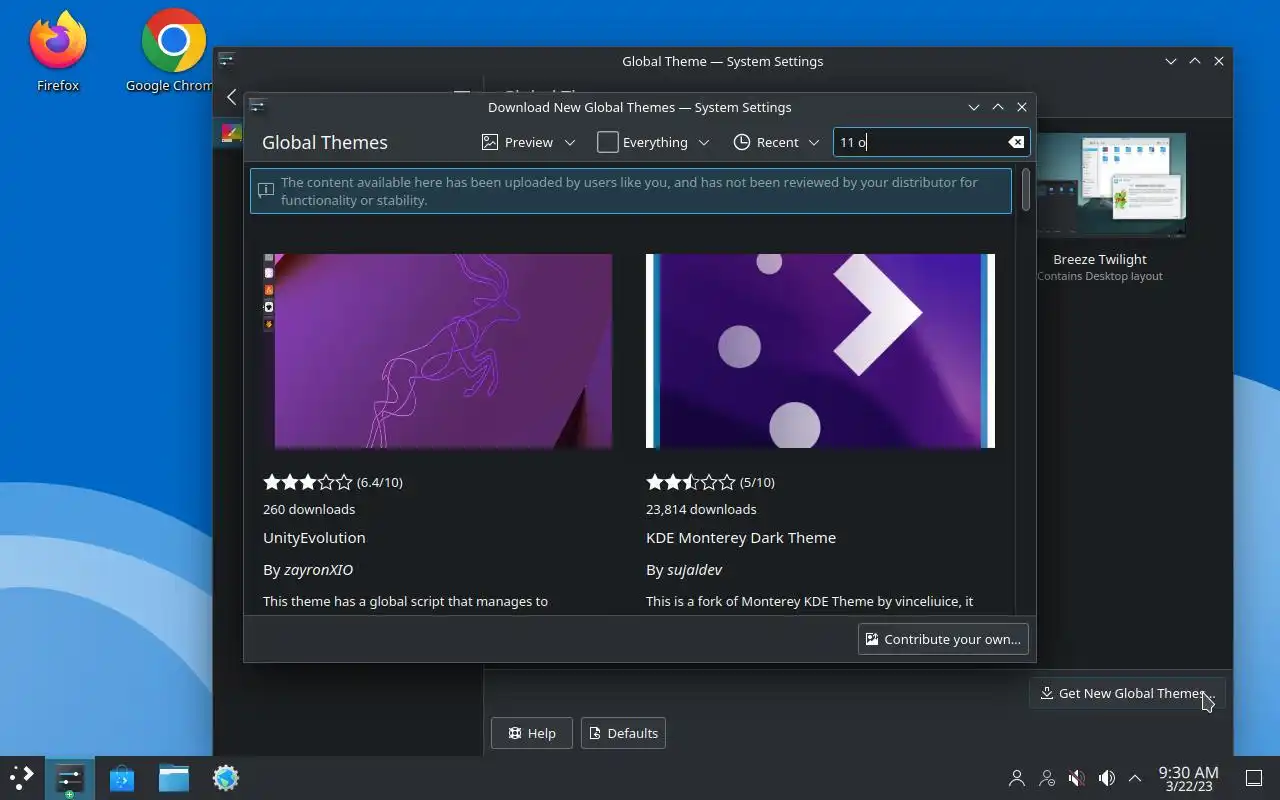Screen dimensions: 1280x800
Task: Open the System Settings window menu icon
Action: pos(227,60)
